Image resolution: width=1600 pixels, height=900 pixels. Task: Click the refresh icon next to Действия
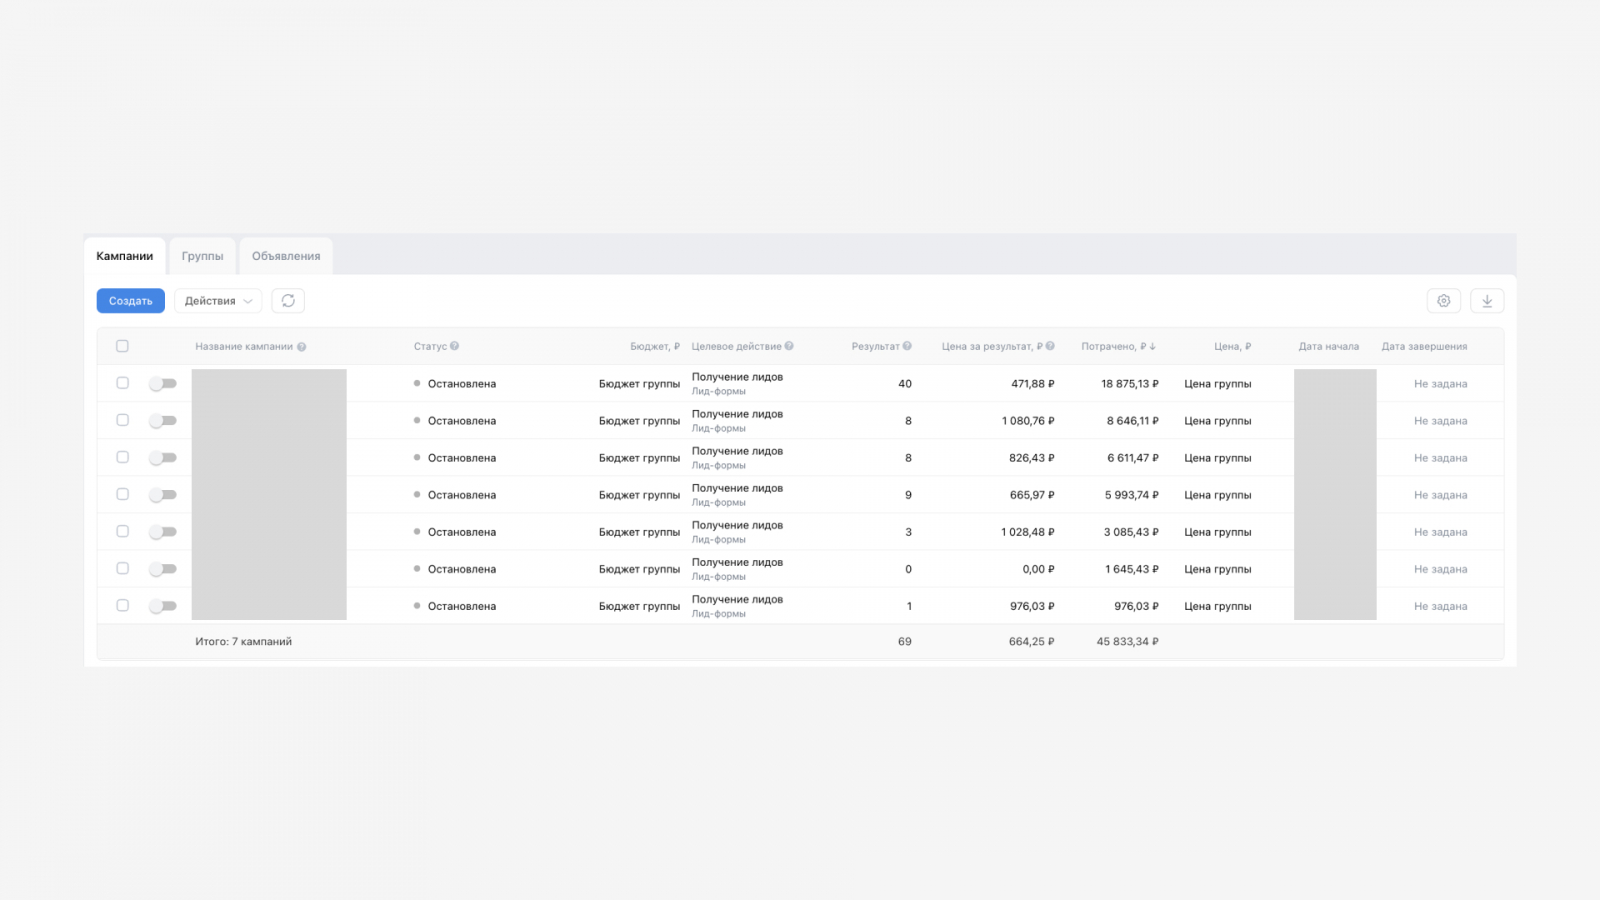coord(288,301)
